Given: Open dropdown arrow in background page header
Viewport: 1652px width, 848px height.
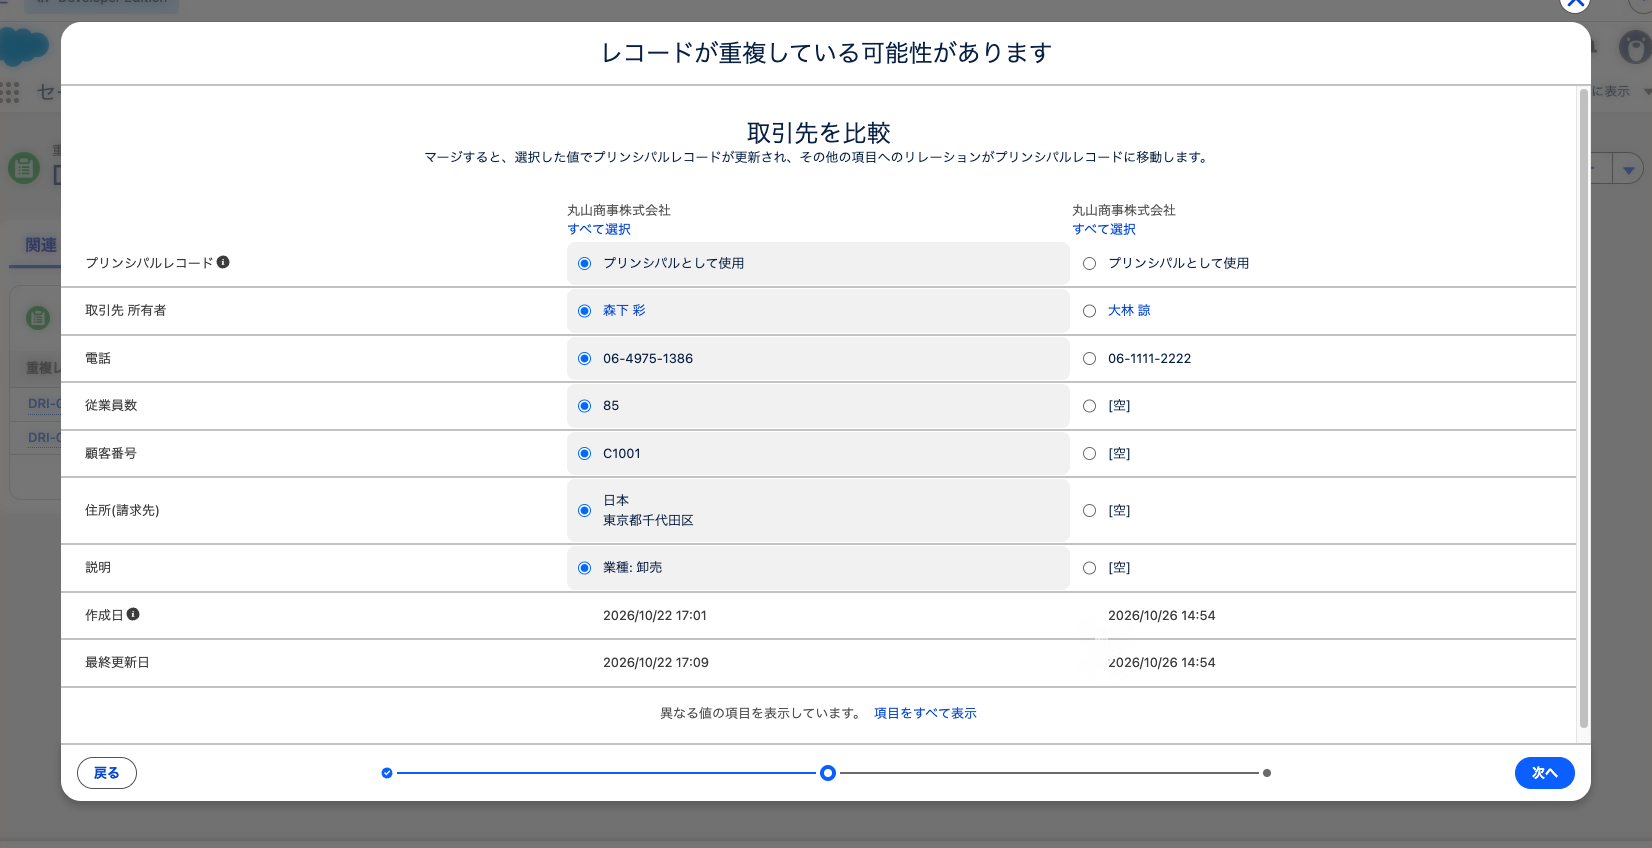Looking at the screenshot, I should click(x=1629, y=169).
